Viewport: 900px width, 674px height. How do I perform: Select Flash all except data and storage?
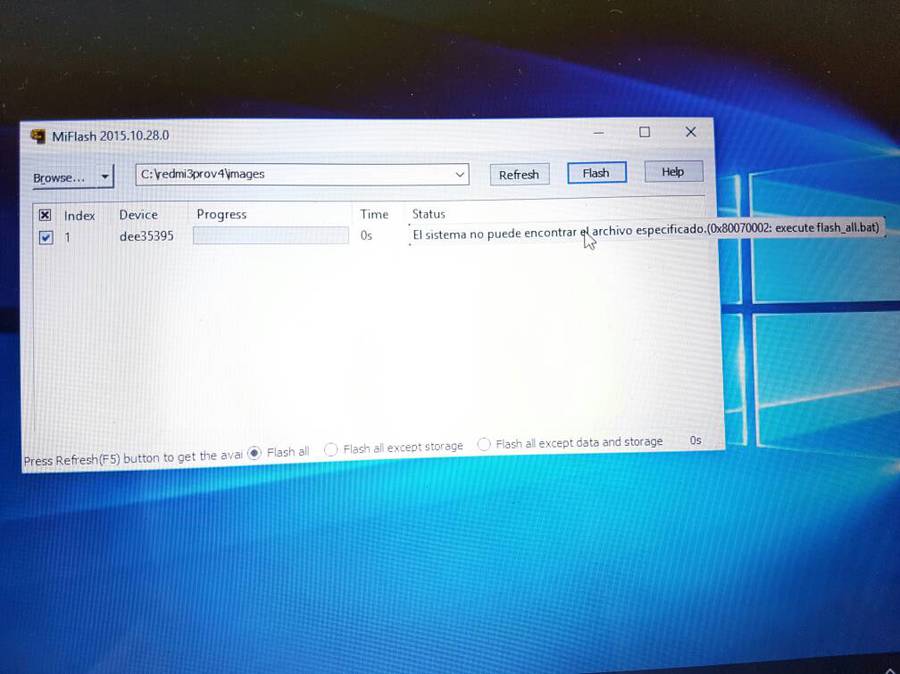tap(484, 444)
